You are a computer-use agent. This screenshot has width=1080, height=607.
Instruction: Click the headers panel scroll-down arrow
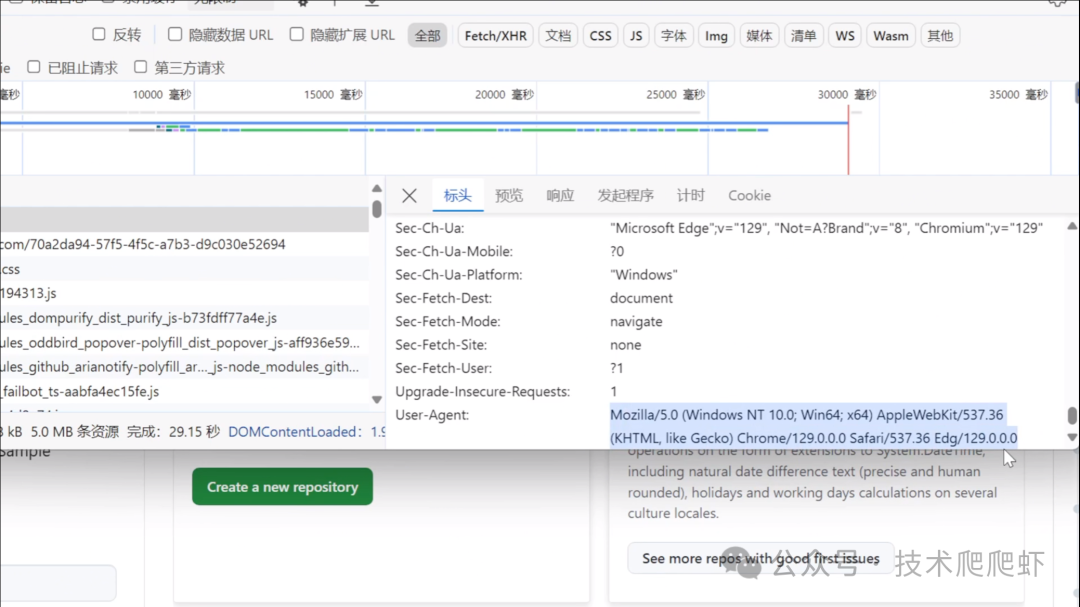(x=1072, y=438)
